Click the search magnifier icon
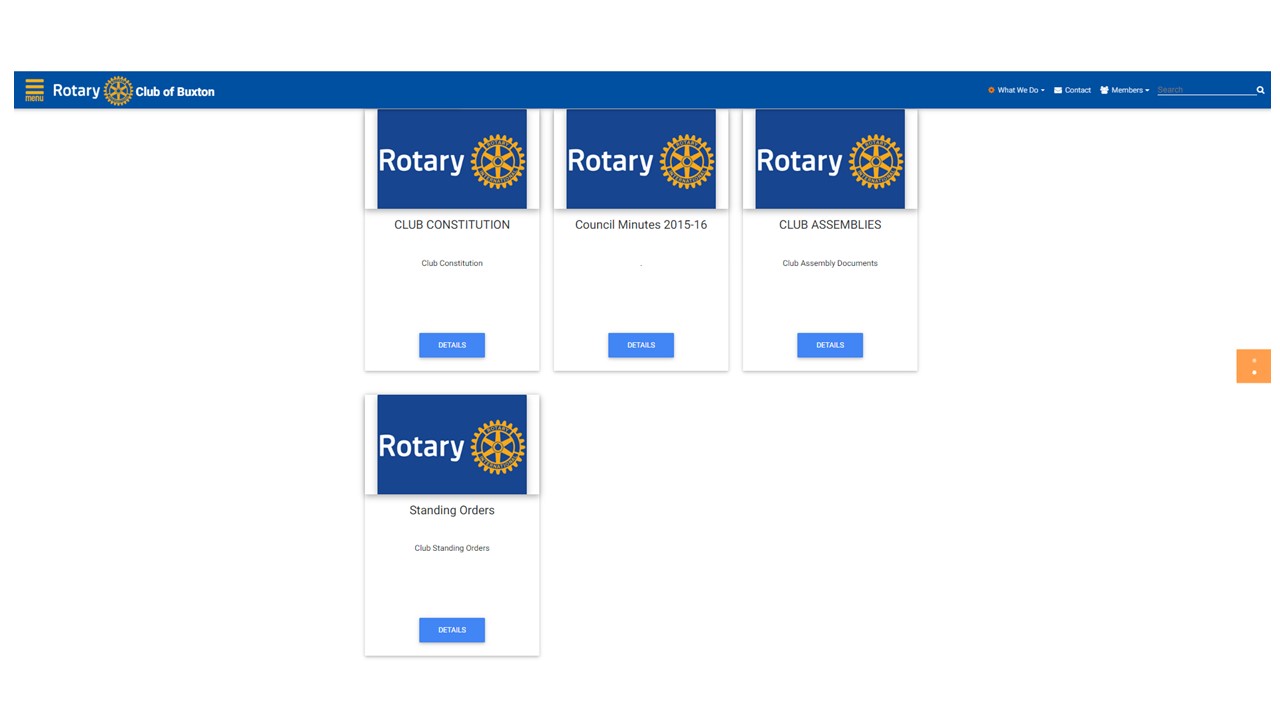 point(1260,90)
